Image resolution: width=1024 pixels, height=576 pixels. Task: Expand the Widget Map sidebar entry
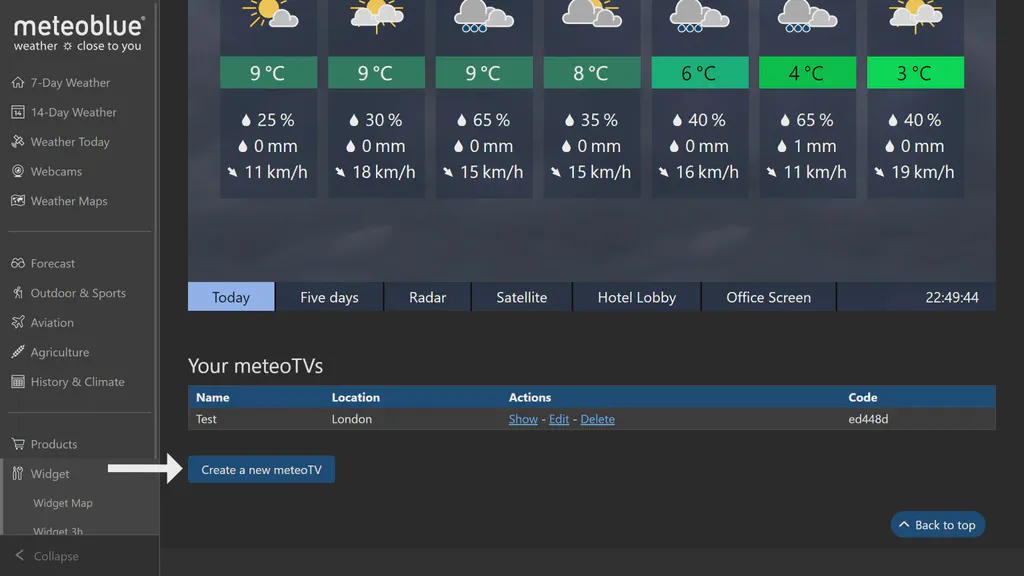click(x=63, y=503)
